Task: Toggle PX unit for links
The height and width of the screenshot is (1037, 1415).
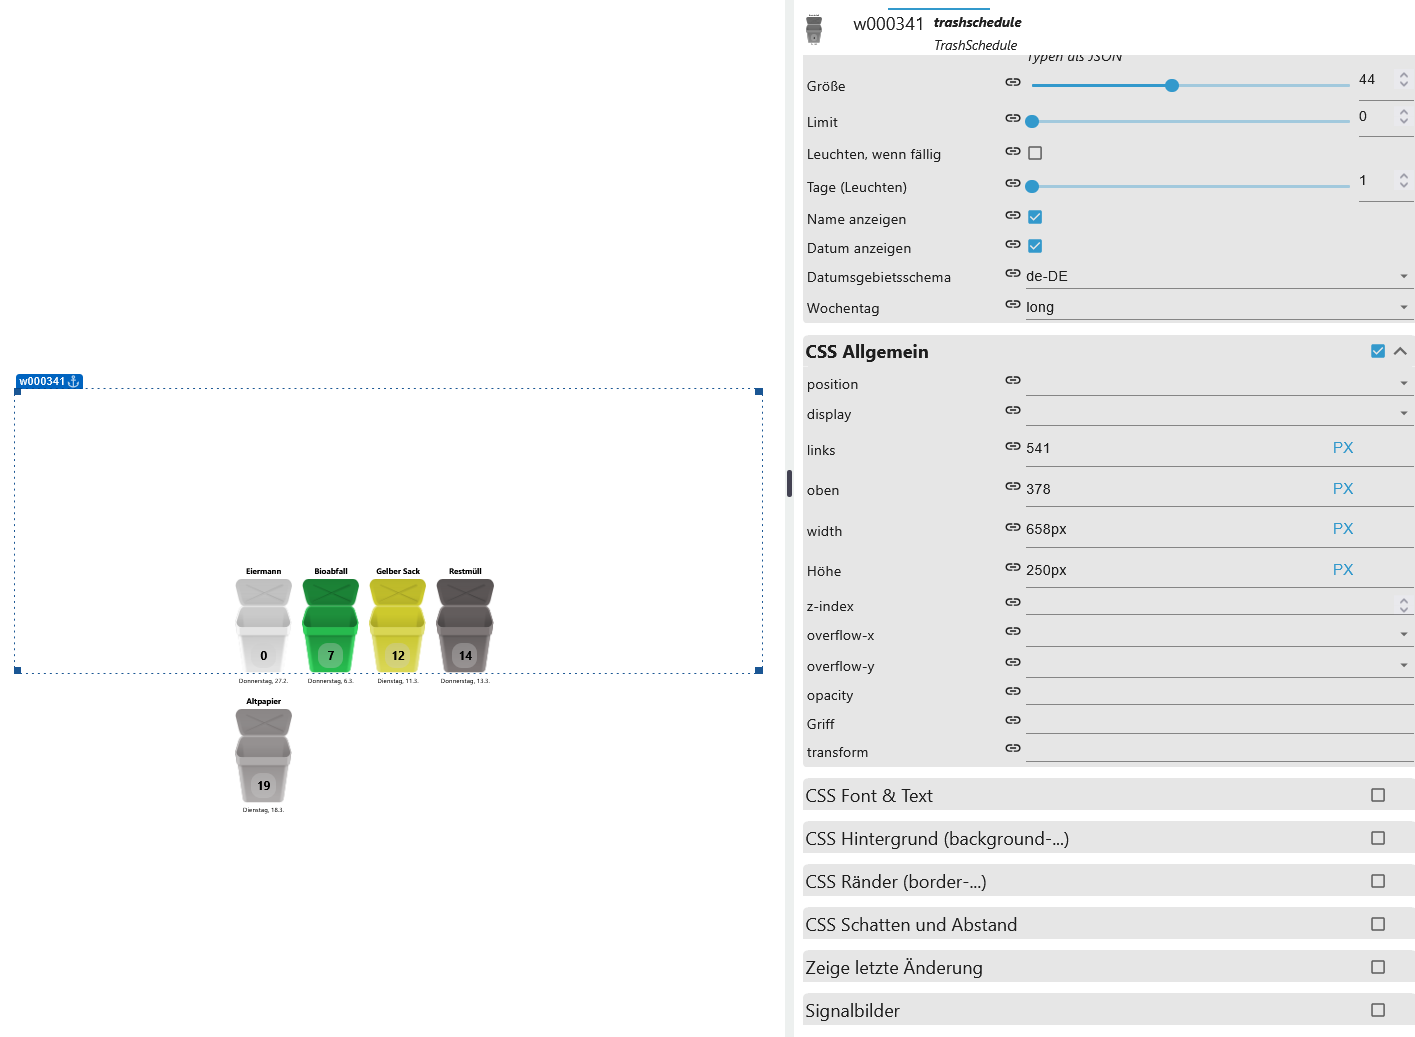Action: [1343, 448]
